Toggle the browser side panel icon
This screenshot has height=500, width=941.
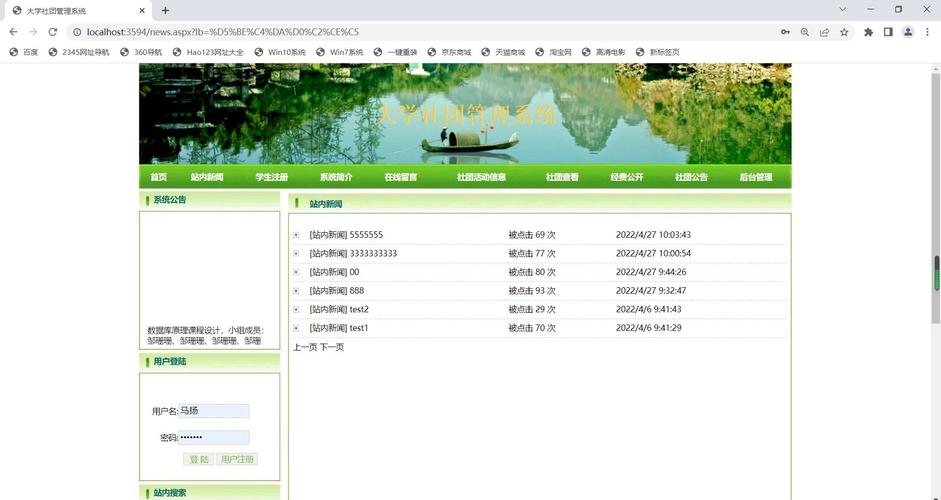[x=888, y=32]
